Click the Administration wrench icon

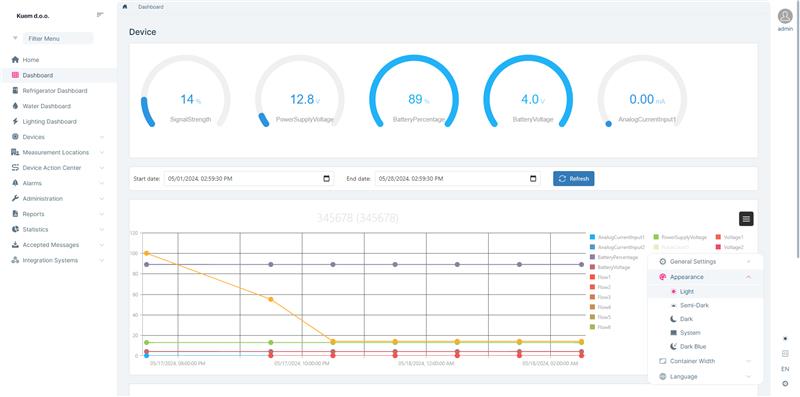click(x=15, y=198)
